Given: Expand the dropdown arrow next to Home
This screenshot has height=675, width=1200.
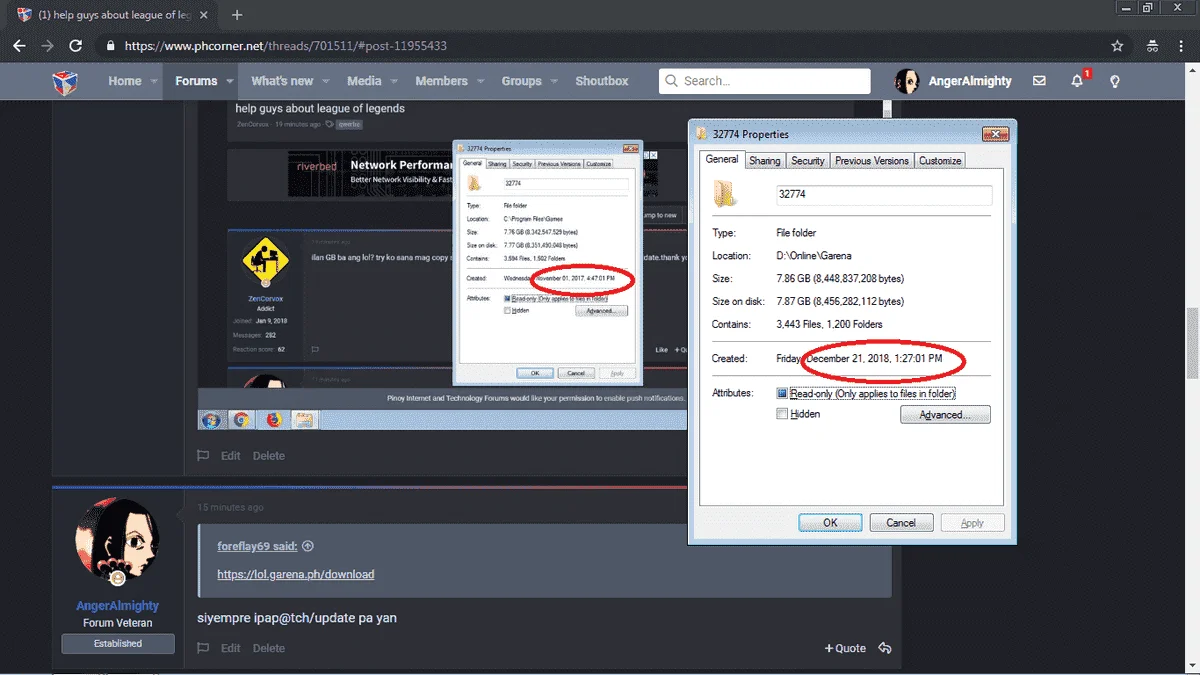Looking at the screenshot, I should [x=154, y=82].
